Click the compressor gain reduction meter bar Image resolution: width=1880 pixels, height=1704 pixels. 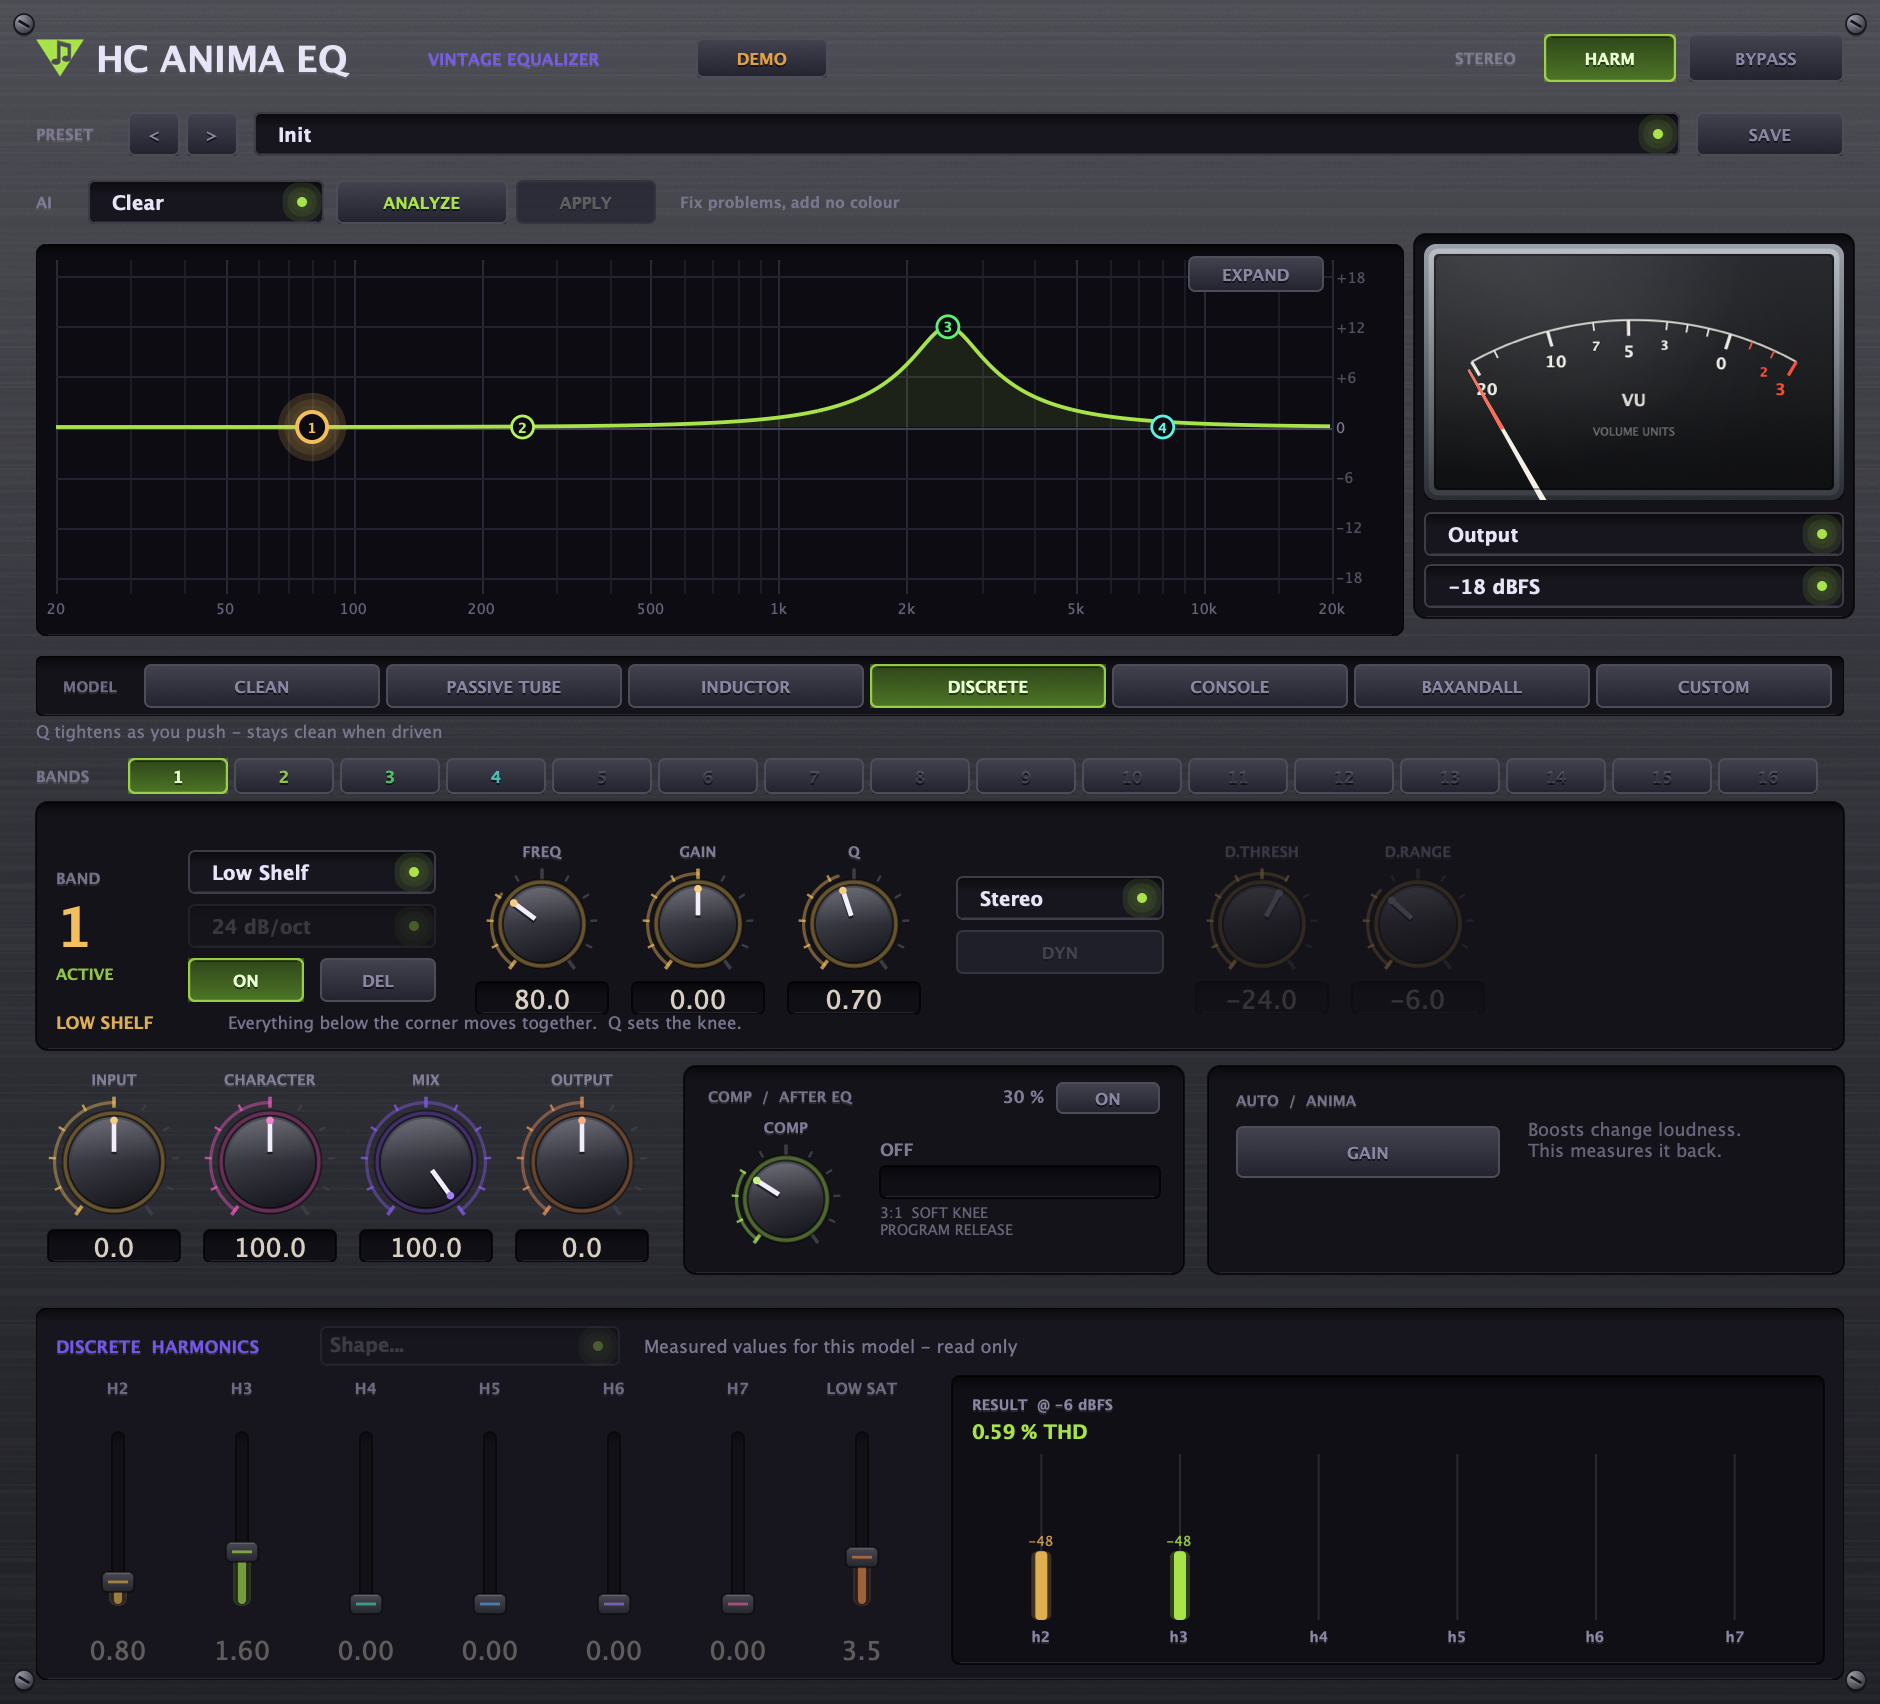tap(1020, 1182)
